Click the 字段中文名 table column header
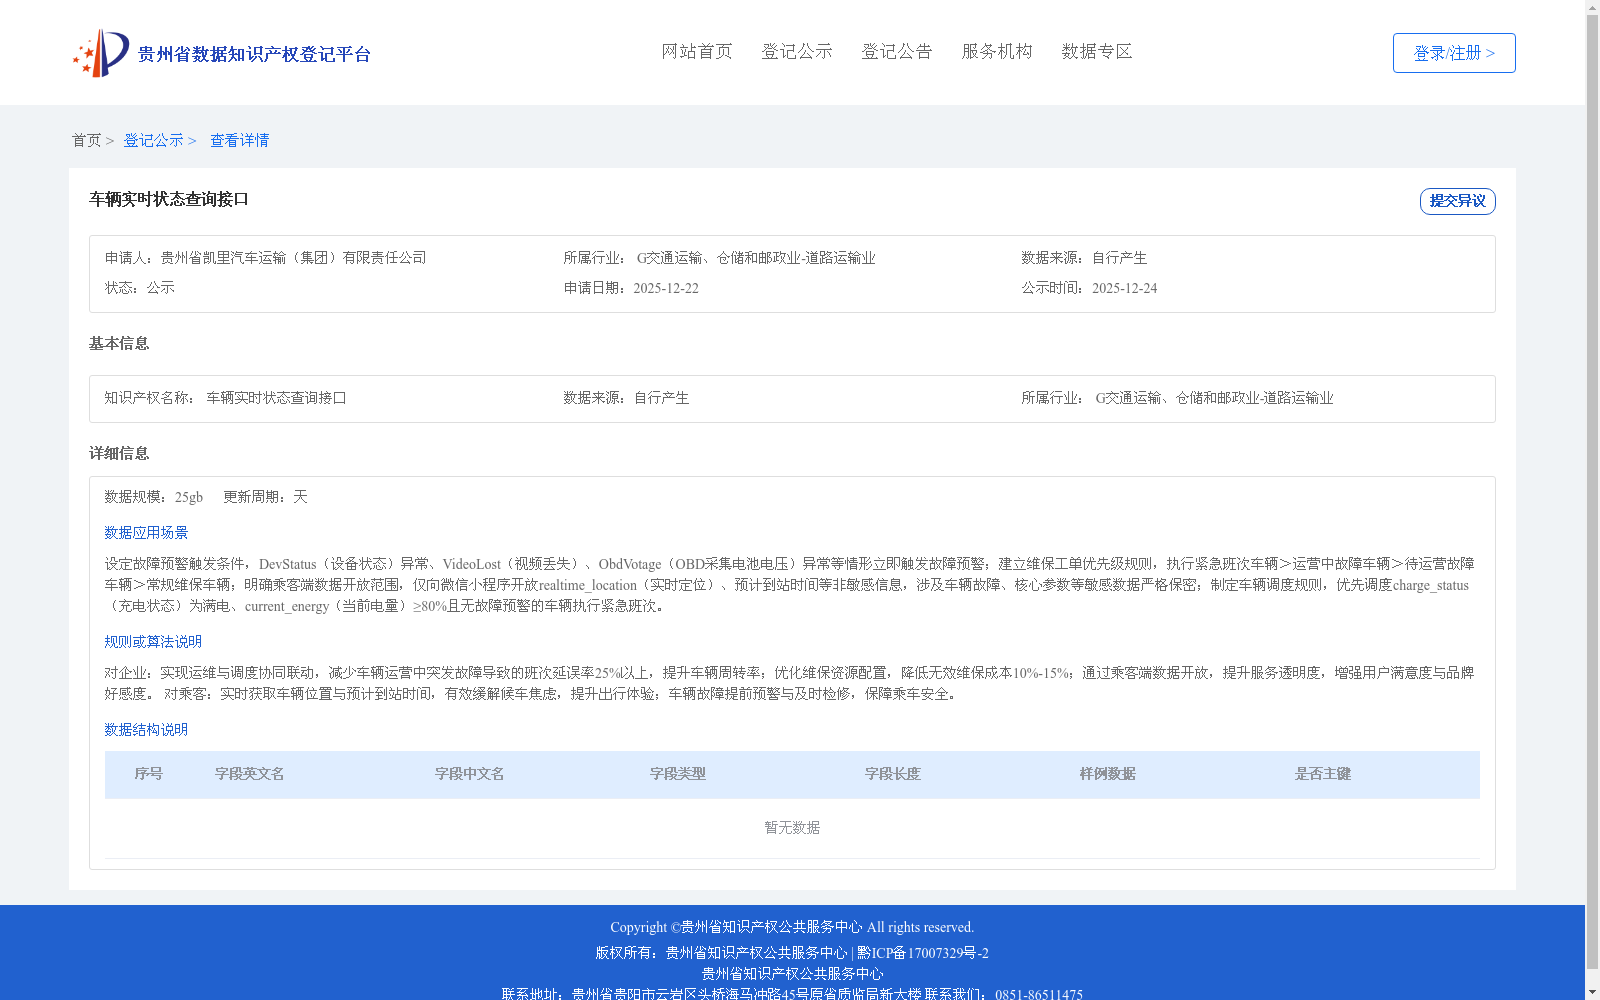The height and width of the screenshot is (1000, 1600). point(470,774)
